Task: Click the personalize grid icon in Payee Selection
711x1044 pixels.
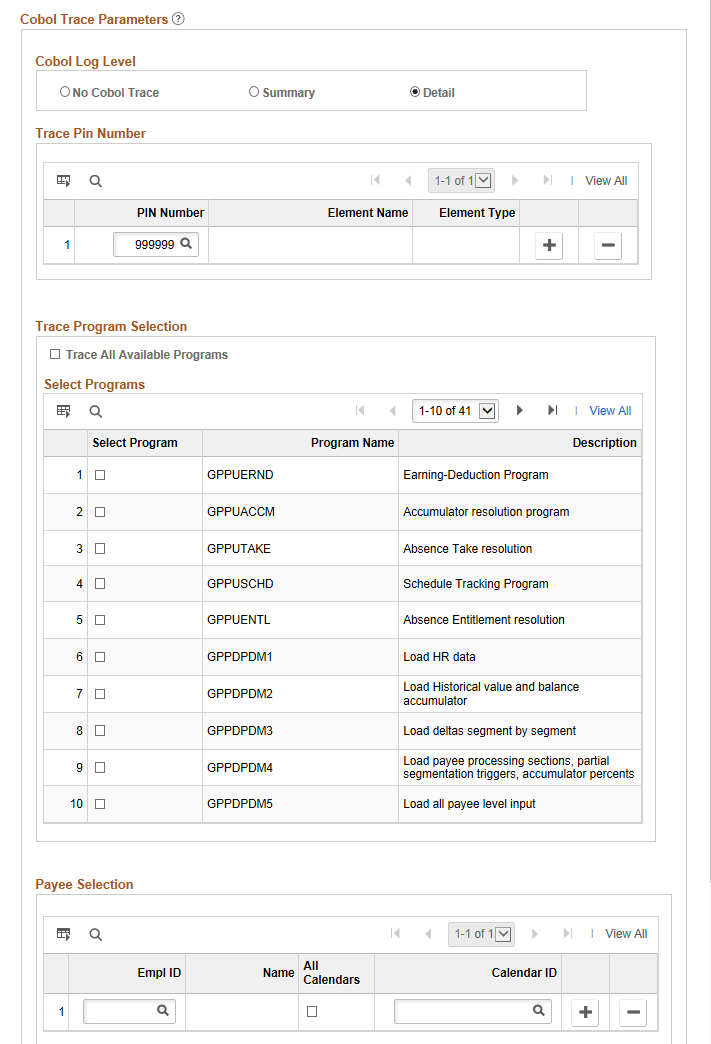Action: pos(64,933)
